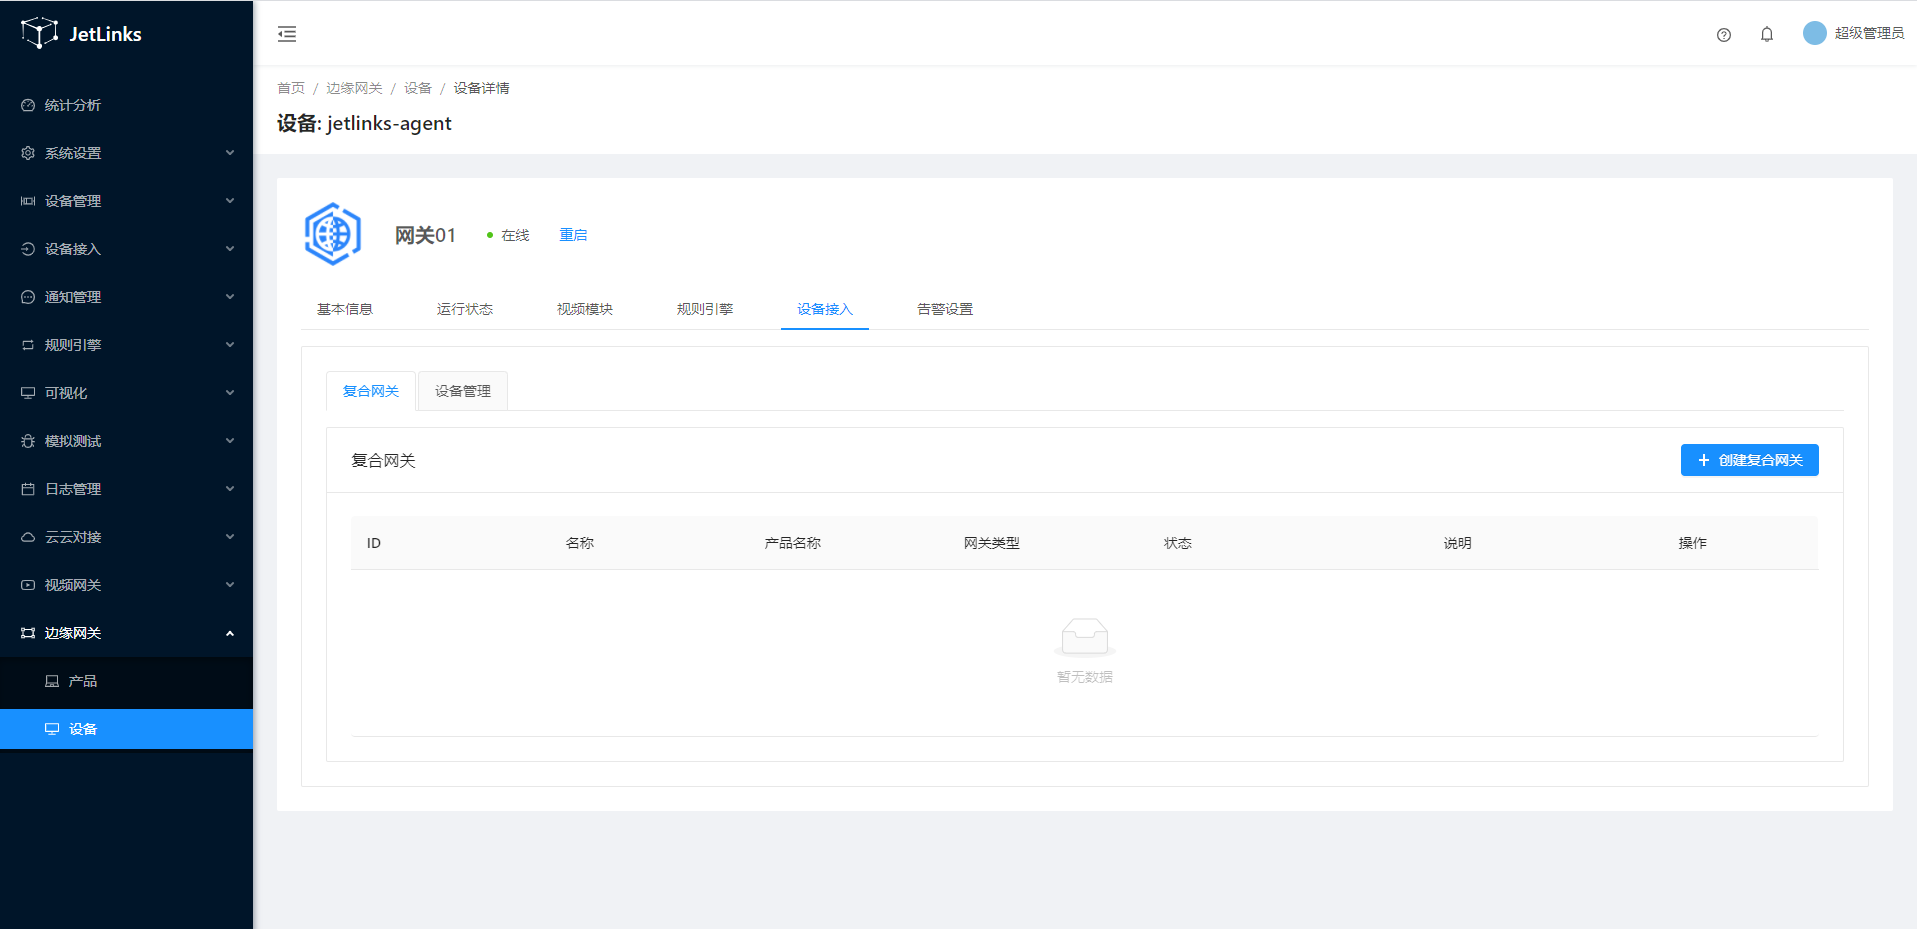Switch to the 基本信息 tab
The image size is (1917, 929).
click(345, 309)
